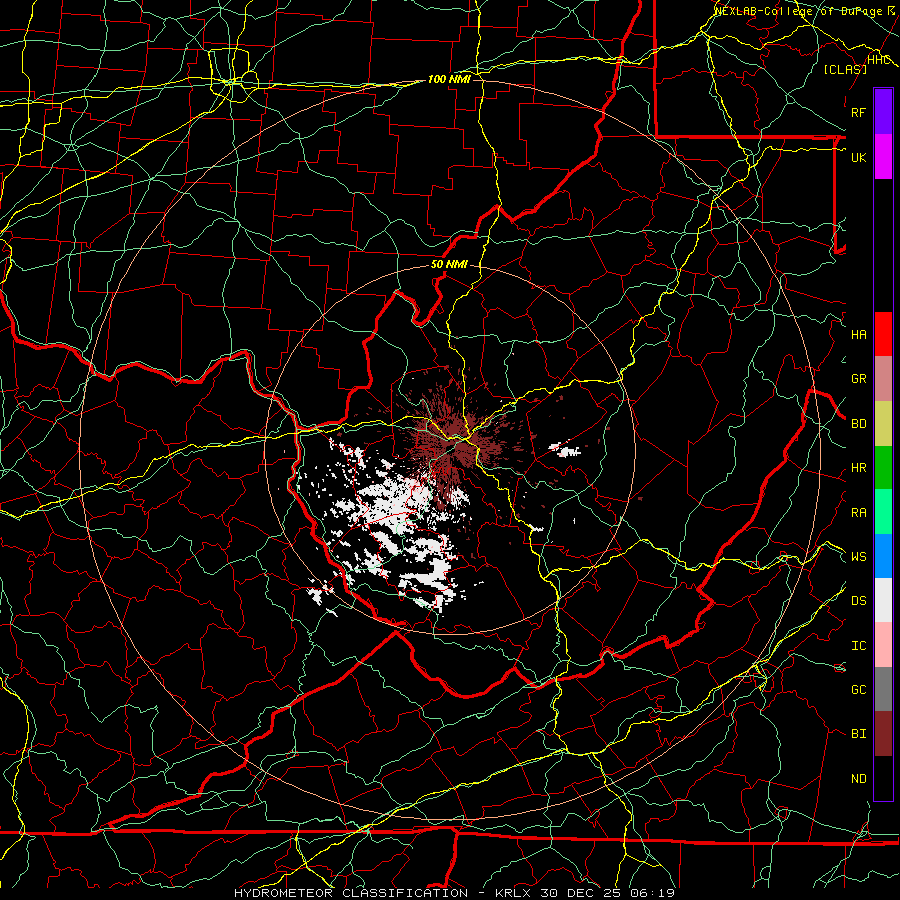Click the RA legend label

859,513
